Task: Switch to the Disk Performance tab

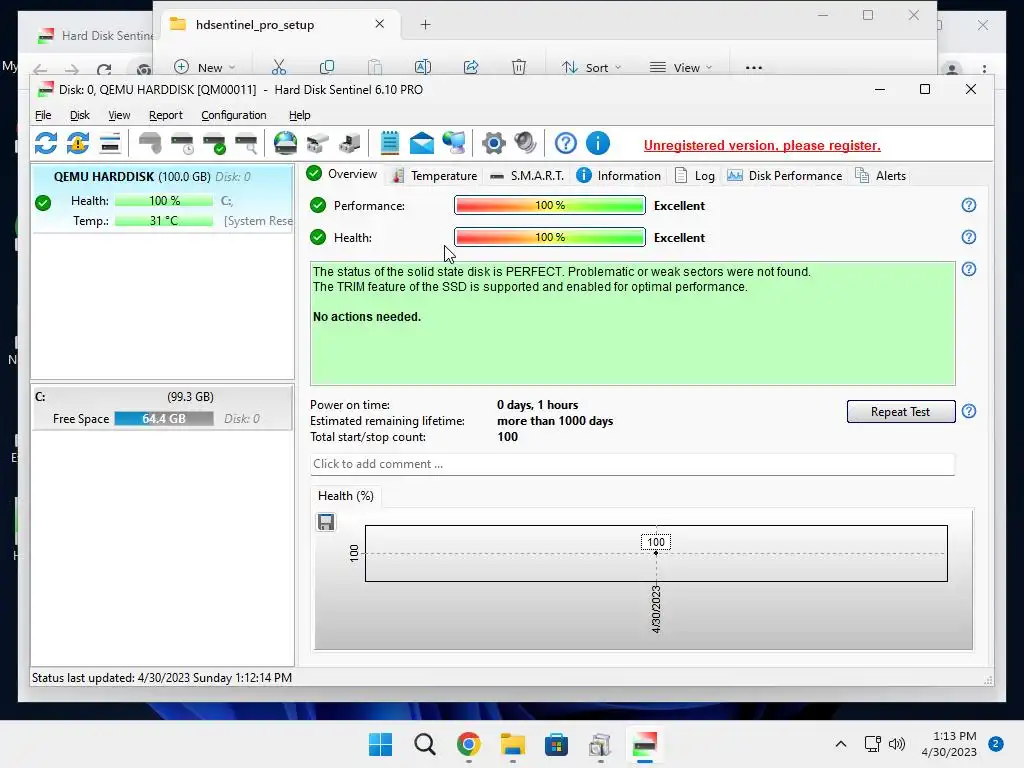Action: coord(785,176)
